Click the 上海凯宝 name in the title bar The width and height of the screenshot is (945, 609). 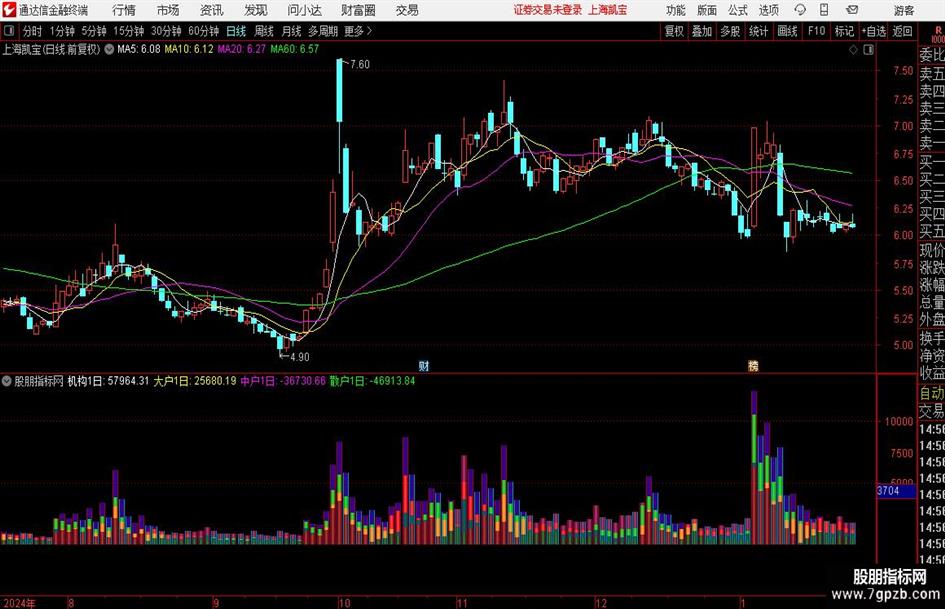(608, 10)
